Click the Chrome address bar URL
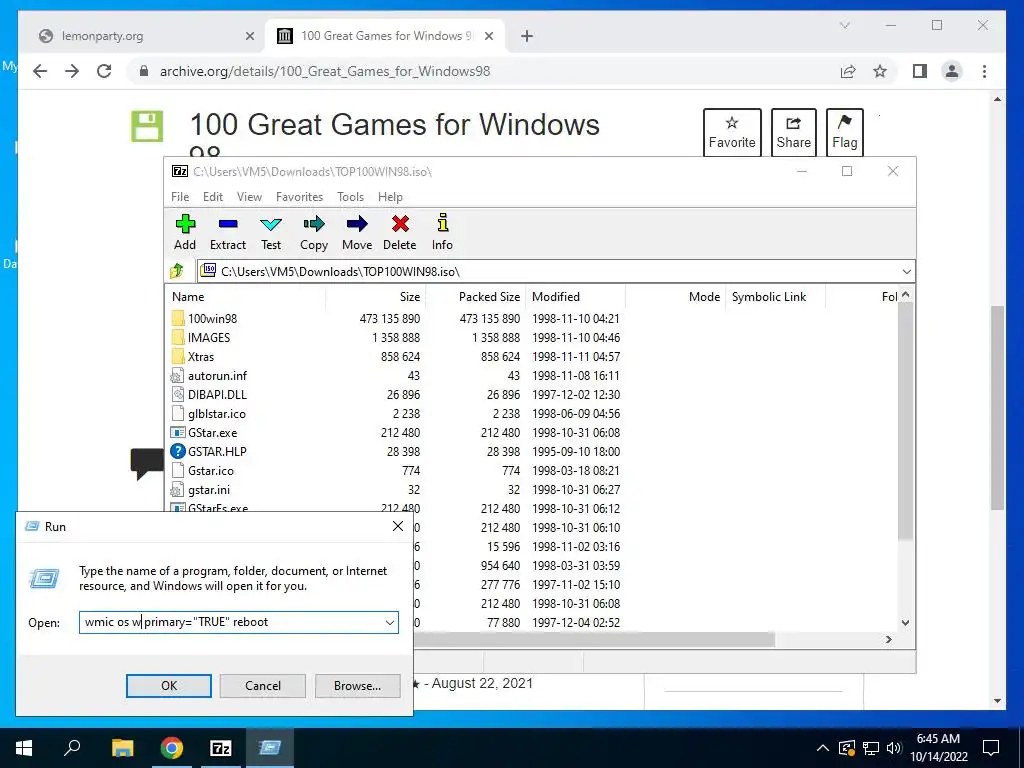 click(x=325, y=71)
